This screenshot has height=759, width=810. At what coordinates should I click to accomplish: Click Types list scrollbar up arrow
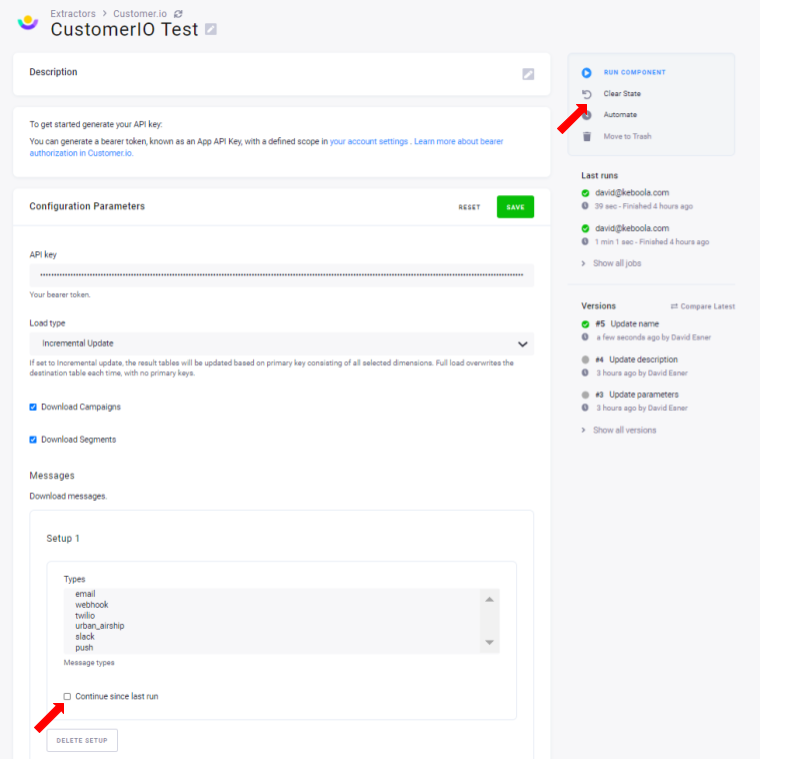point(489,600)
